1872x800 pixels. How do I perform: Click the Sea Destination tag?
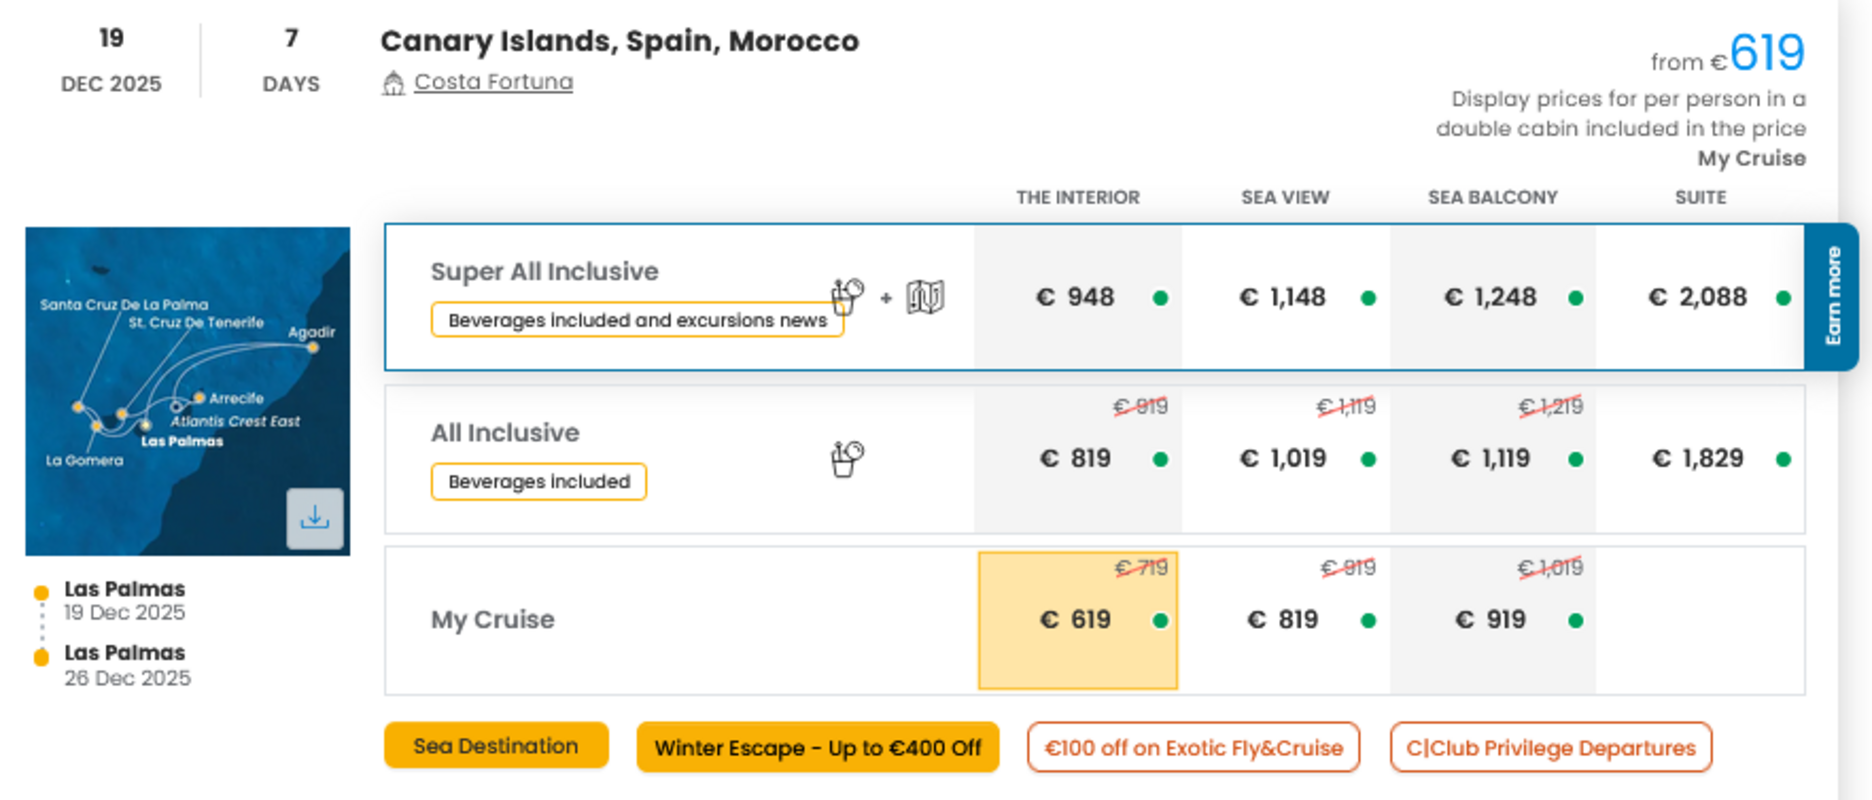(x=496, y=746)
